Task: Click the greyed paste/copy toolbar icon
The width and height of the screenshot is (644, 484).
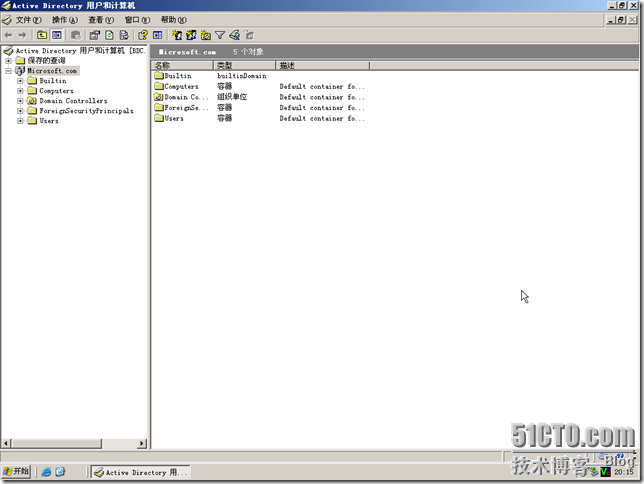Action: coord(76,35)
